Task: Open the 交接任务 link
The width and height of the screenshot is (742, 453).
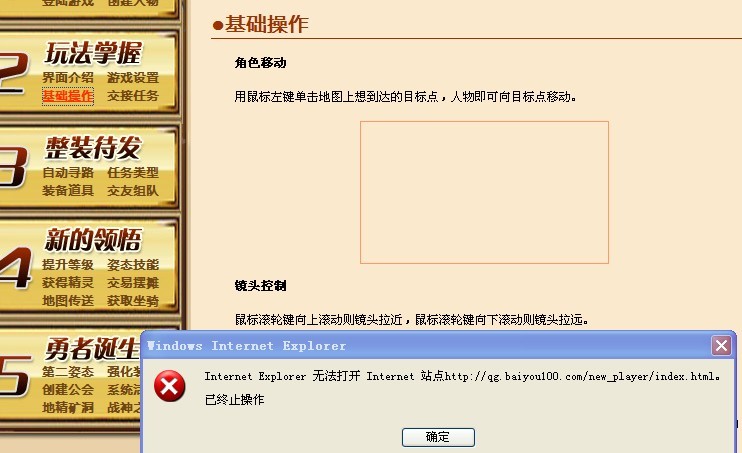Action: point(133,96)
